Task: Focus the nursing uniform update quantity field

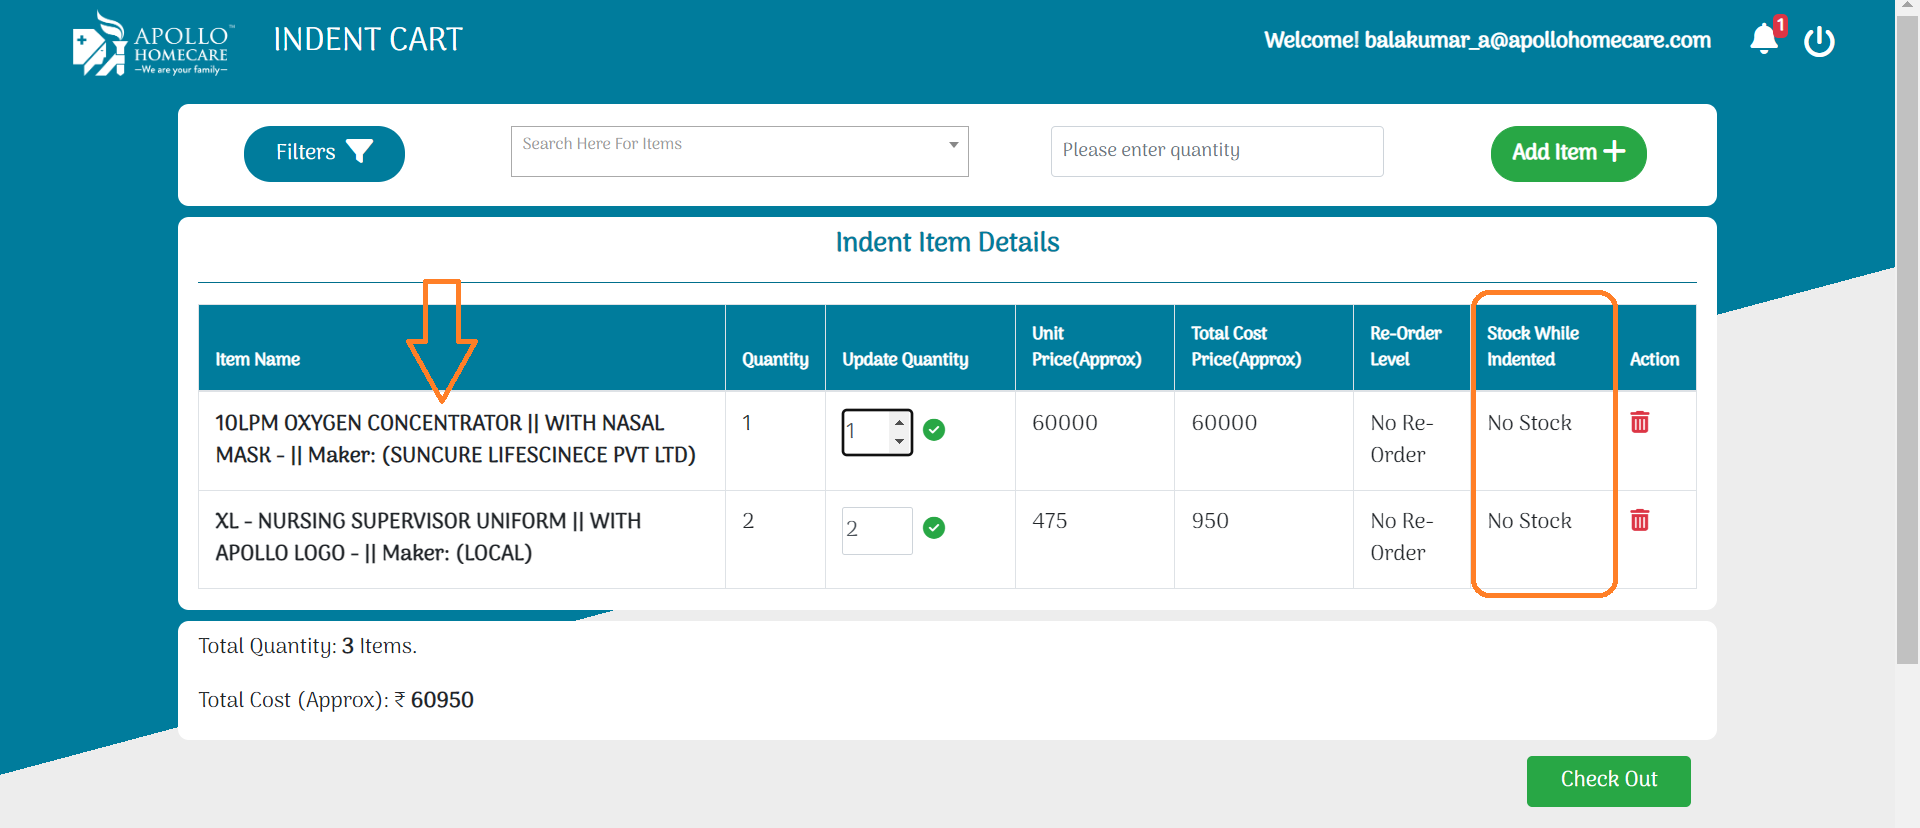Action: (876, 530)
